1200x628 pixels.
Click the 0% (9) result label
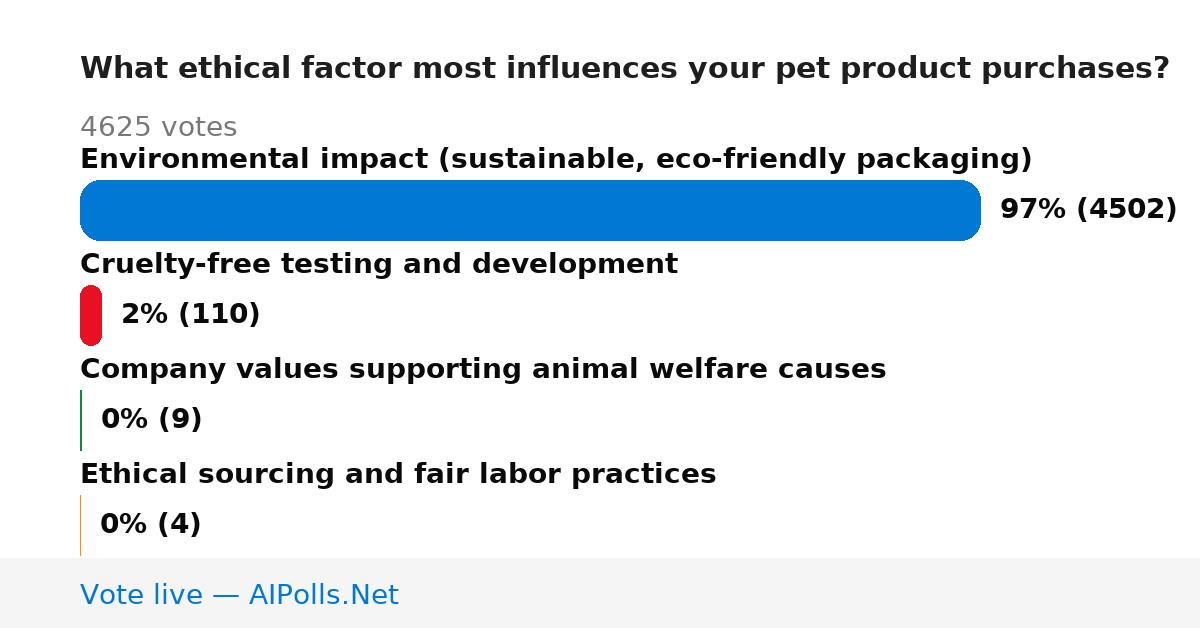[x=152, y=420]
